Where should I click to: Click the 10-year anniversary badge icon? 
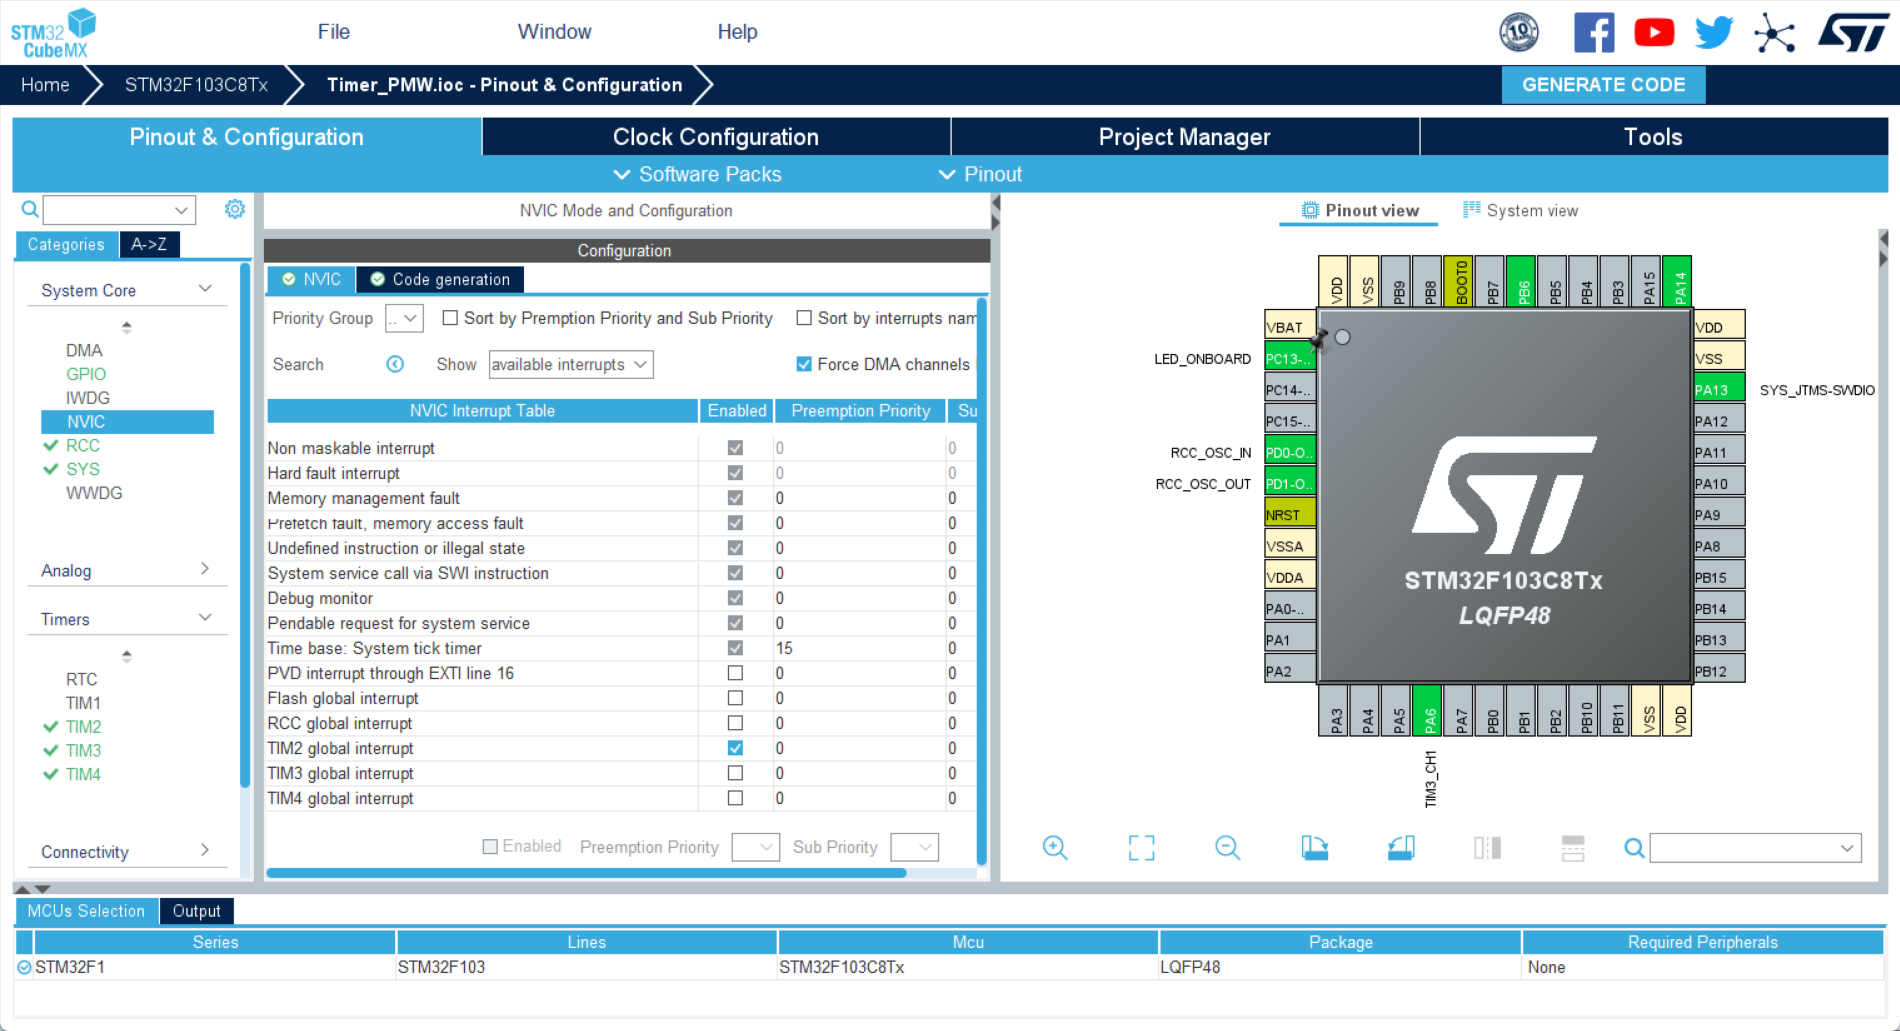[1519, 33]
